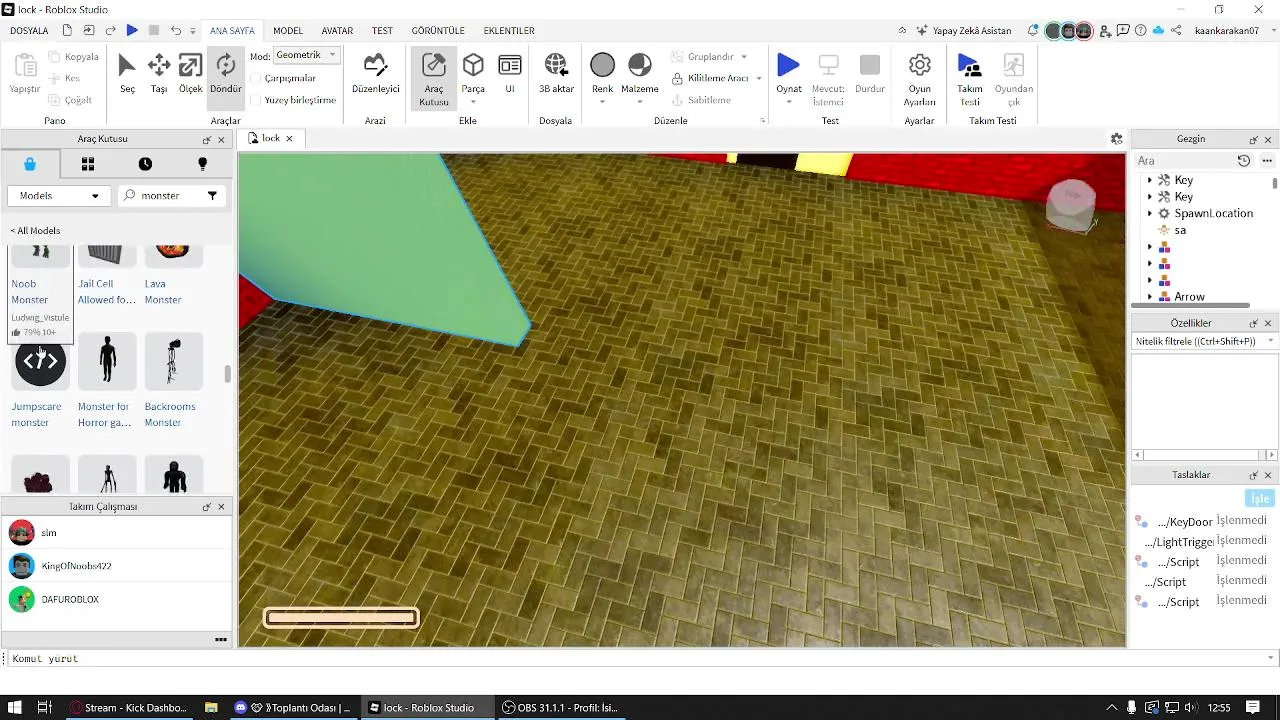Open Nitelik filtrele dropdown arrow
Screen dimensions: 1280x720
click(x=1270, y=342)
